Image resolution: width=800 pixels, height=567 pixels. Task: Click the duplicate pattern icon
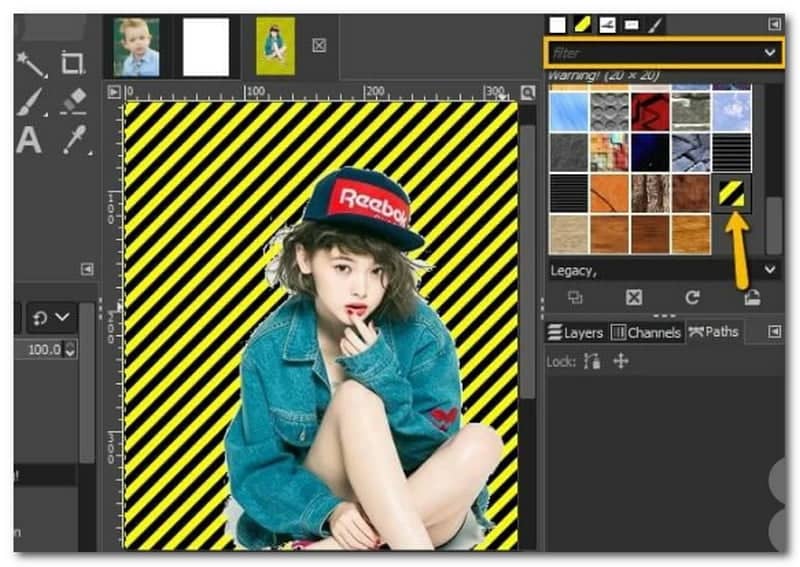point(575,297)
